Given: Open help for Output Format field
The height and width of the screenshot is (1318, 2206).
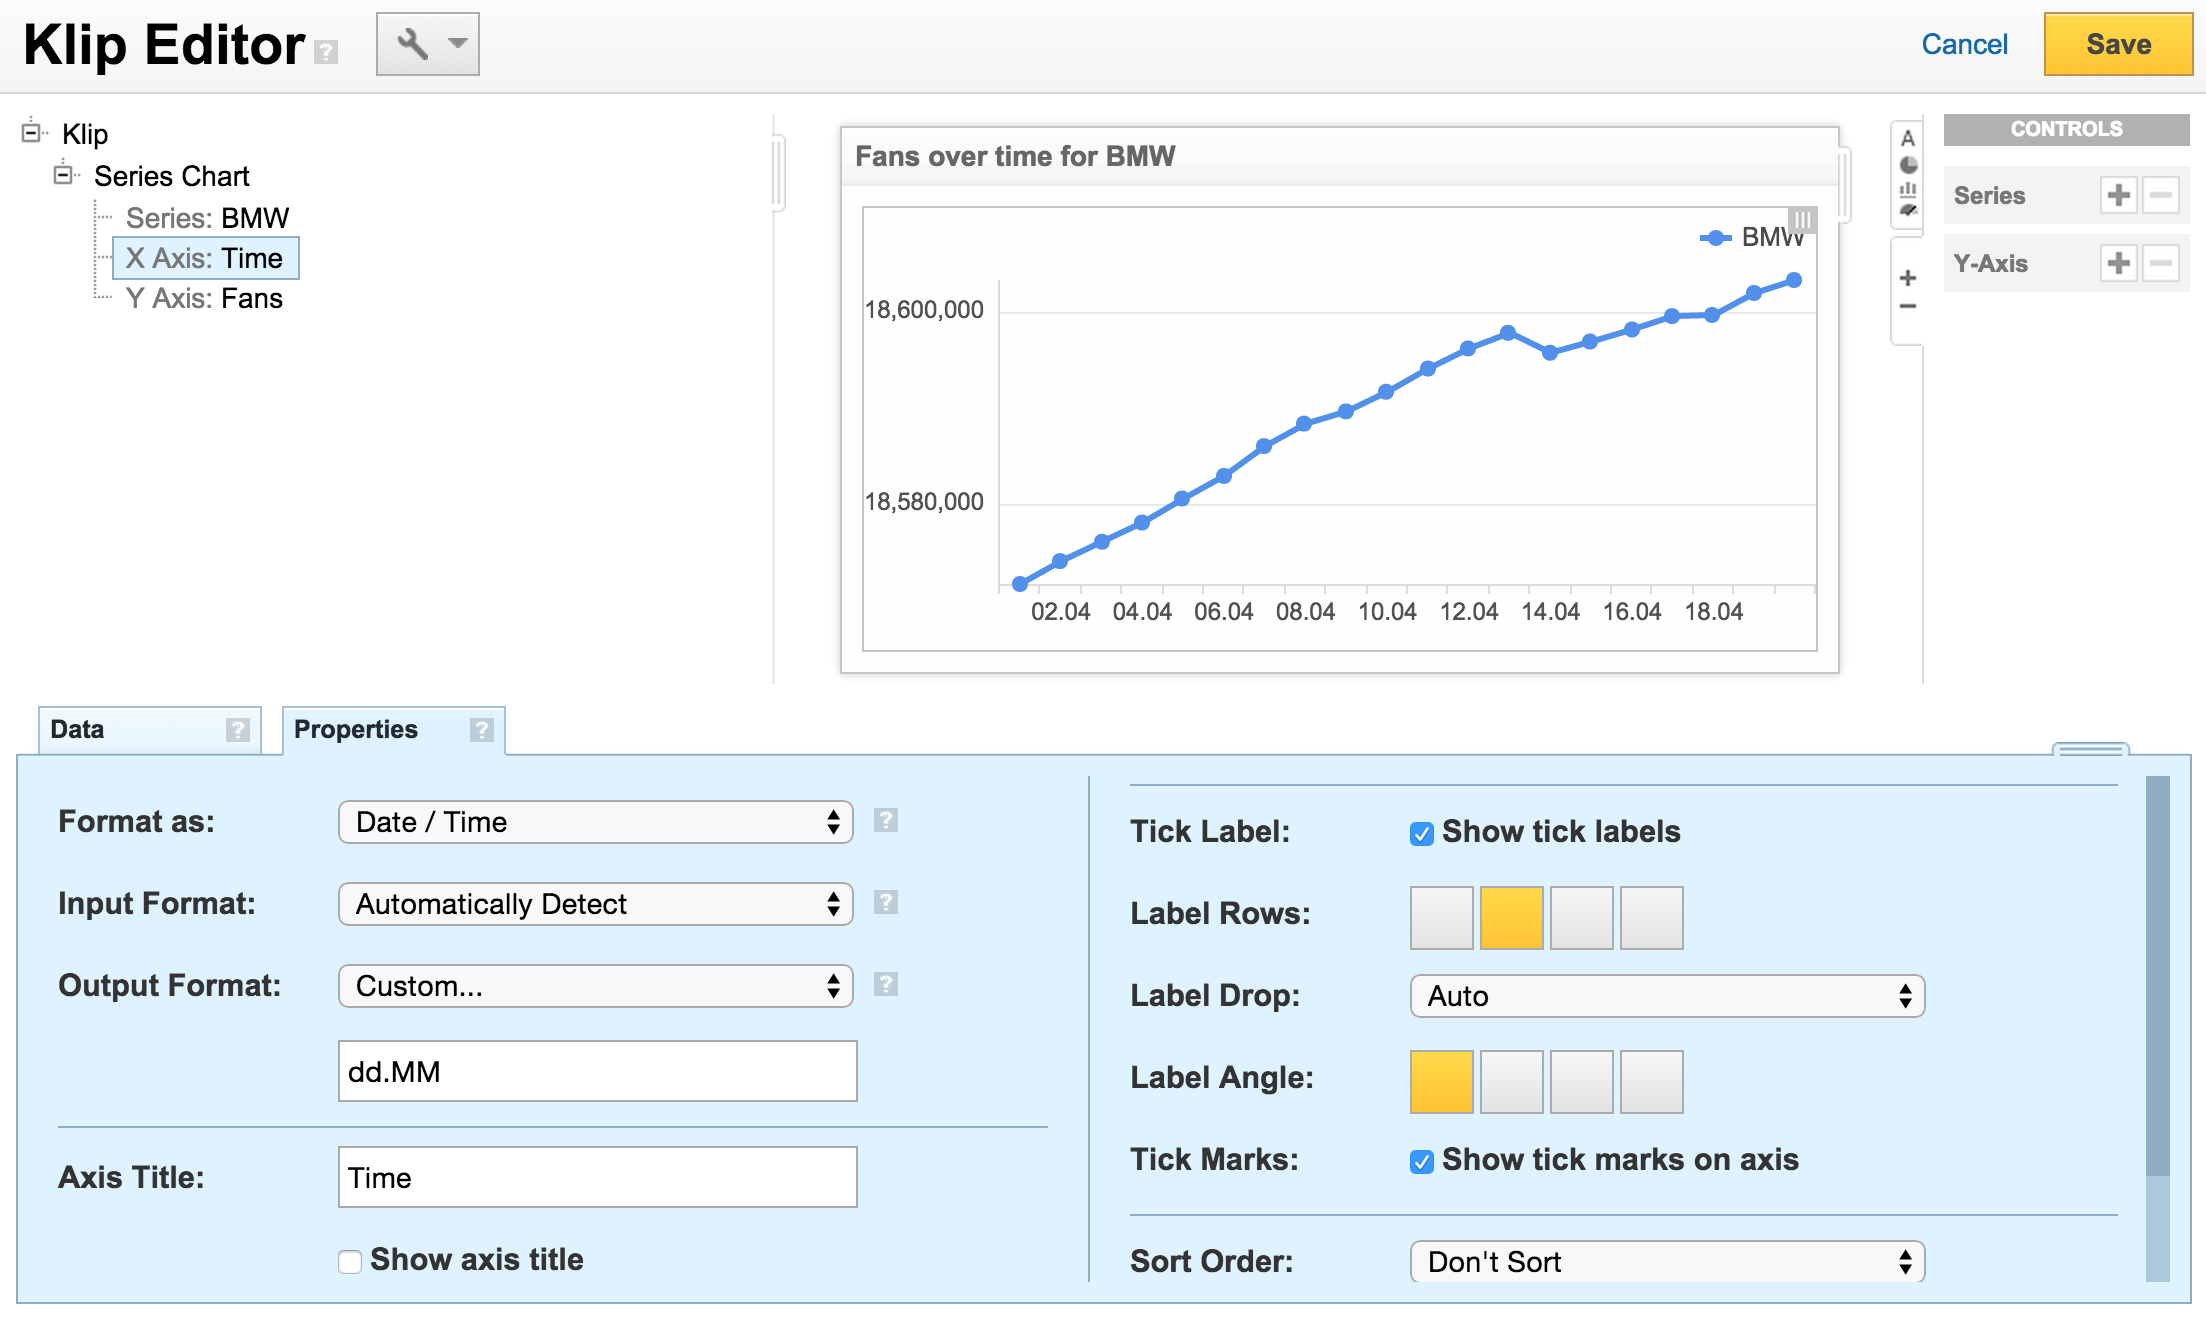Looking at the screenshot, I should click(885, 985).
